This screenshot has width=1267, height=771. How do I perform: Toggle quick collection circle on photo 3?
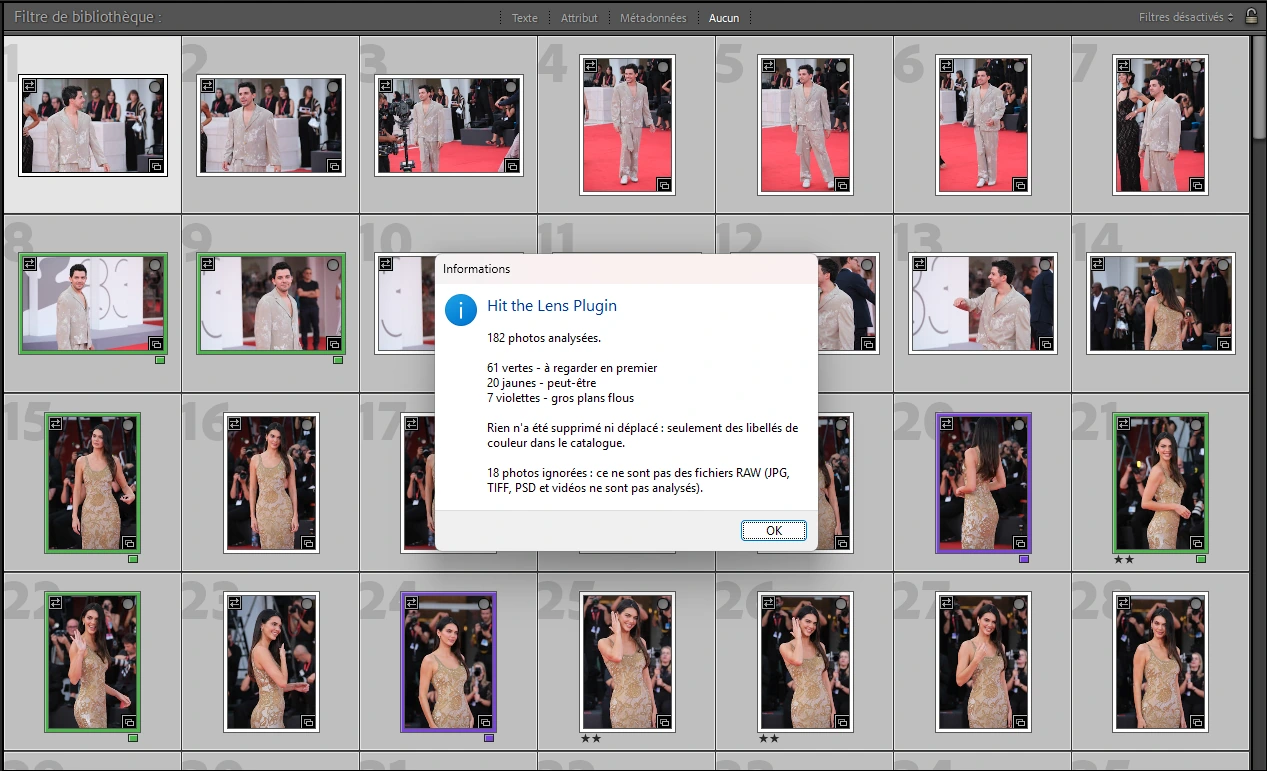(511, 87)
